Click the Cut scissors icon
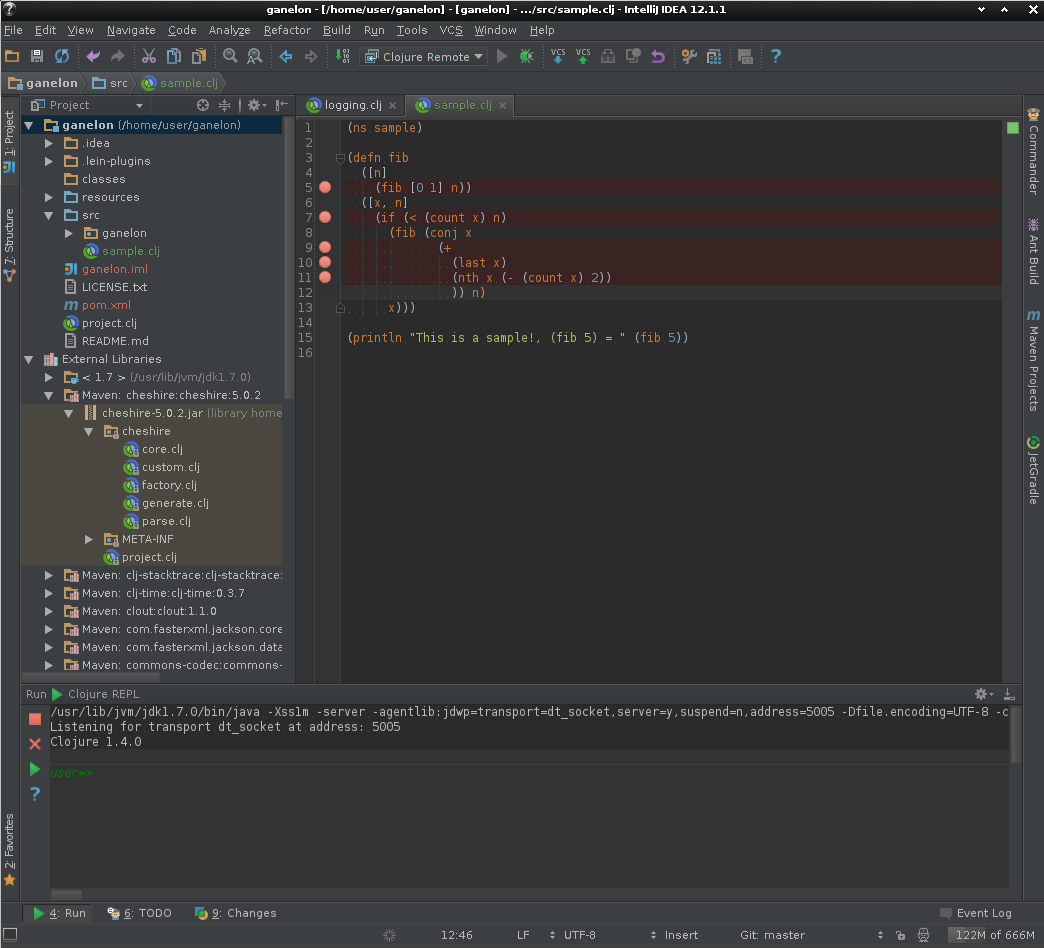This screenshot has height=948, width=1044. (x=148, y=57)
